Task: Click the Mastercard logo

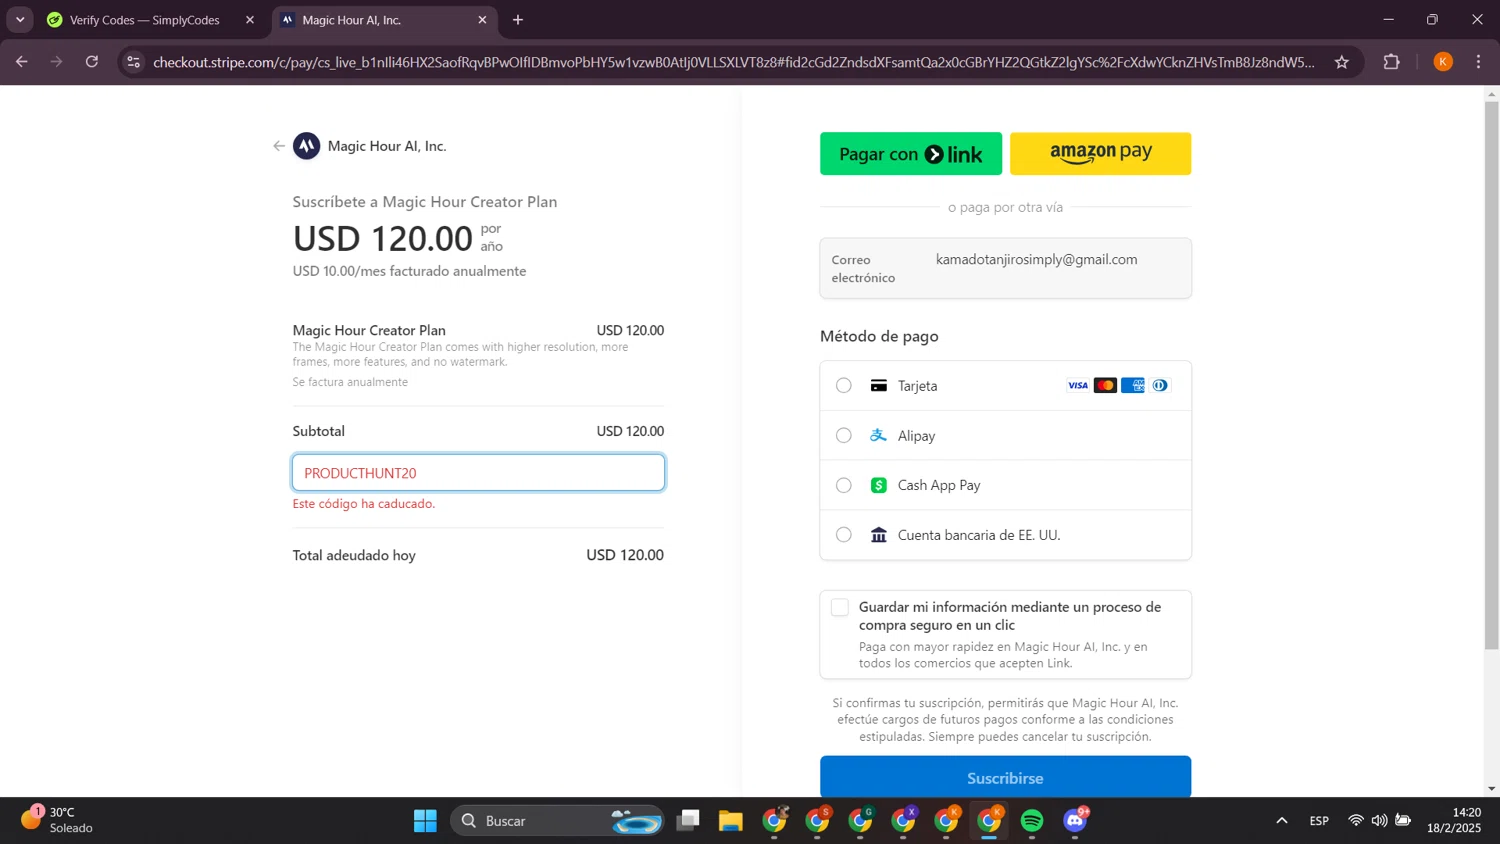Action: coord(1105,386)
